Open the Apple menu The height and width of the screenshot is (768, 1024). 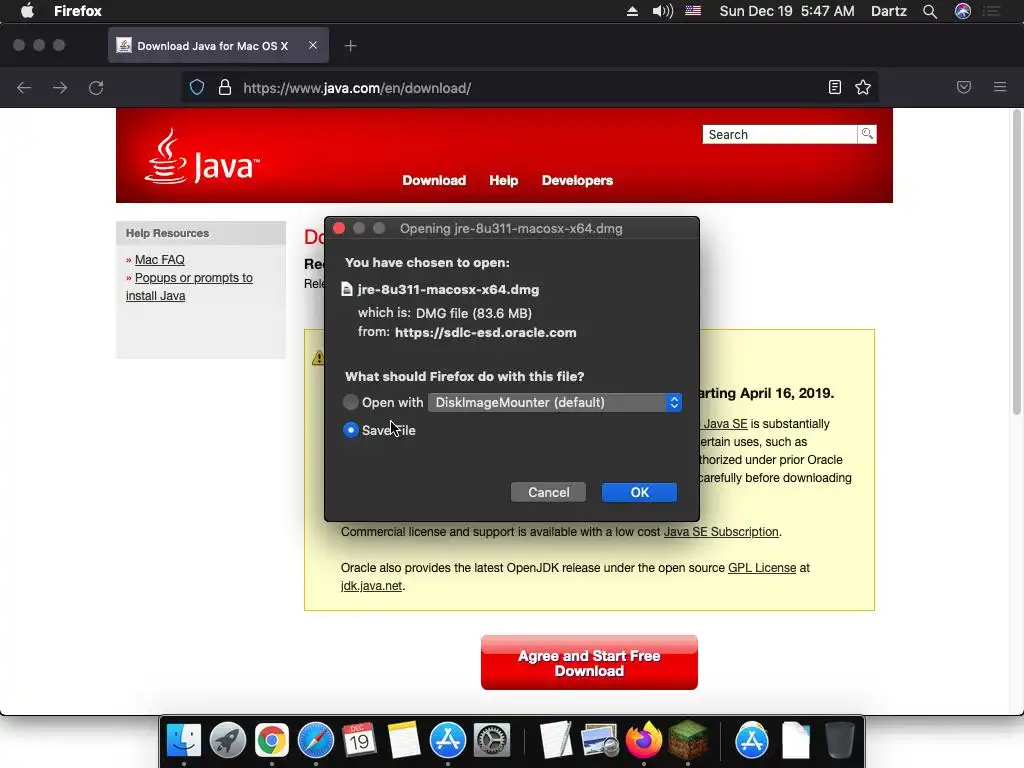coord(27,11)
